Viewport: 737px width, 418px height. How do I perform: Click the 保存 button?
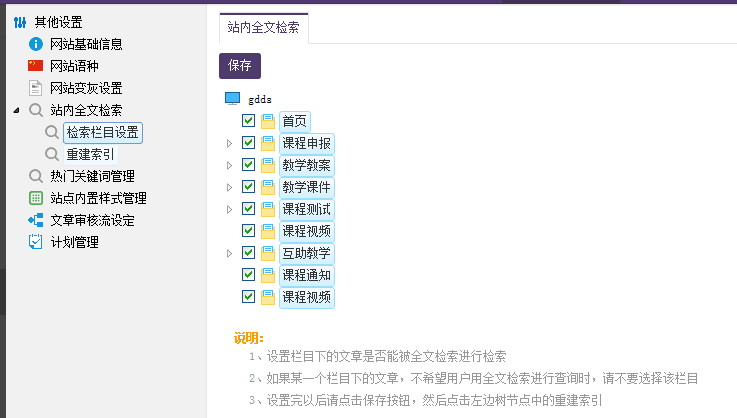(x=240, y=66)
